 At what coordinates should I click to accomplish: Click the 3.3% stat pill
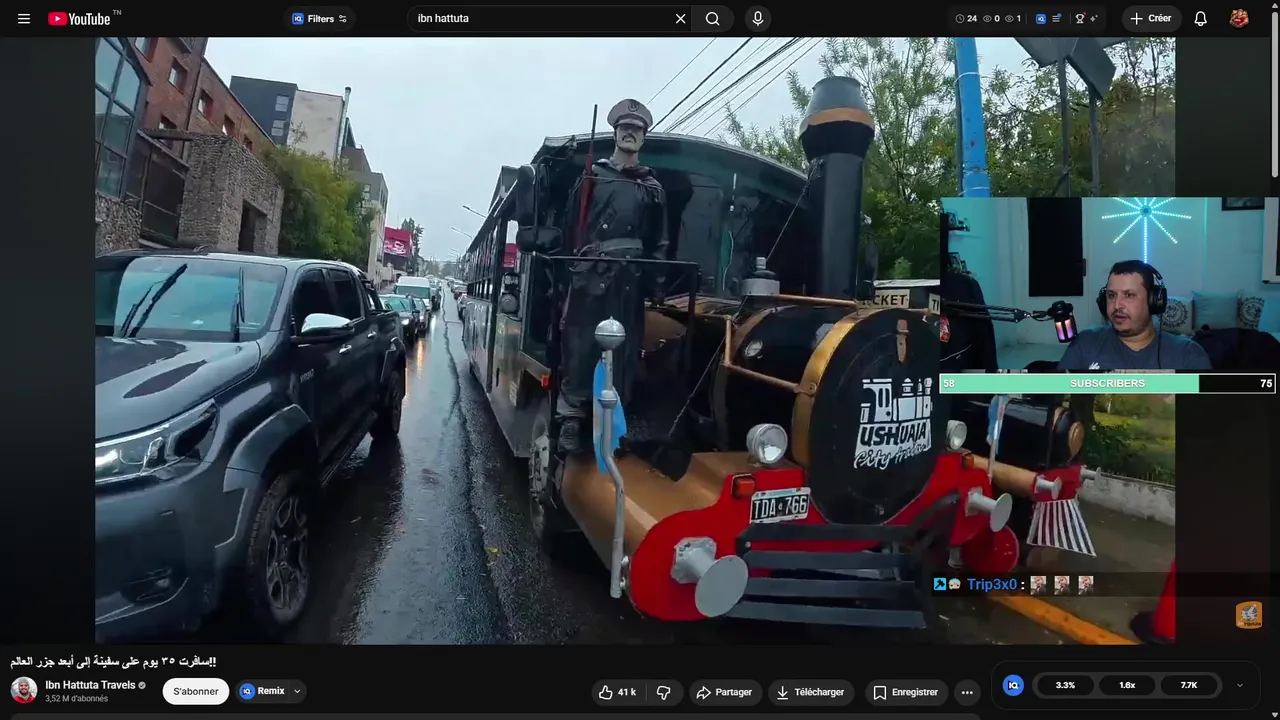pyautogui.click(x=1065, y=685)
